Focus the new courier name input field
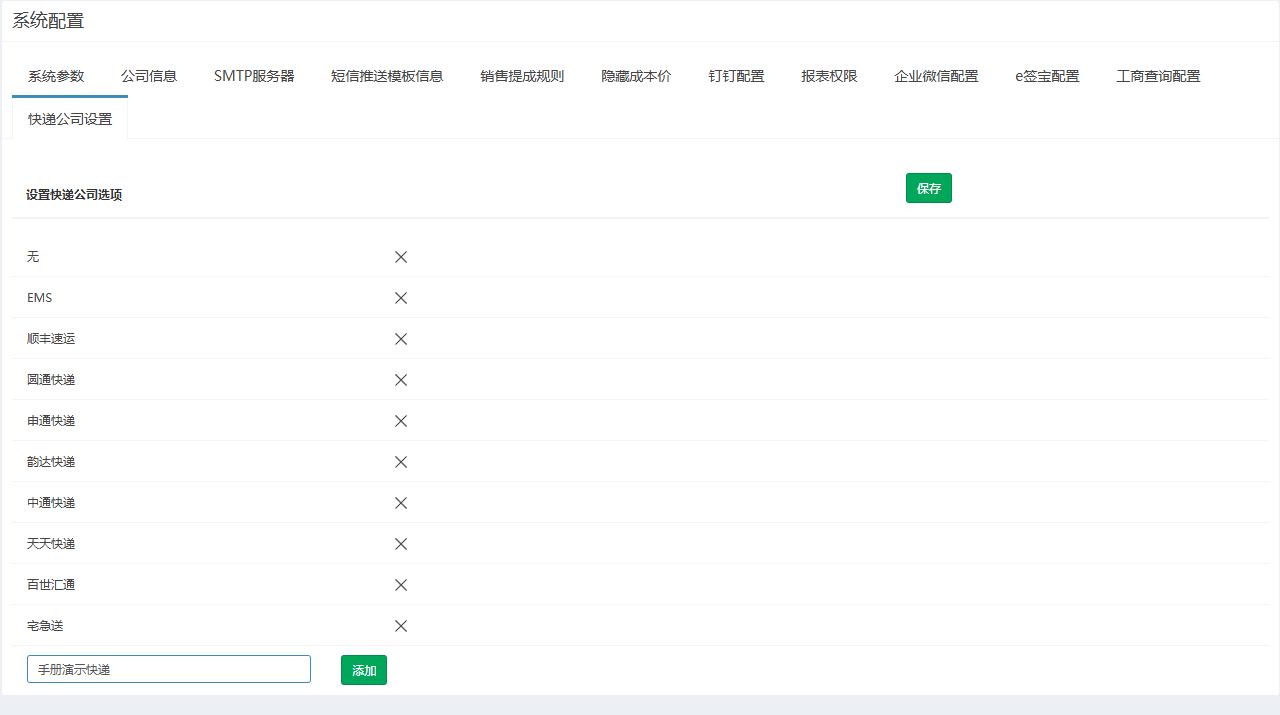The image size is (1280, 715). [x=169, y=669]
